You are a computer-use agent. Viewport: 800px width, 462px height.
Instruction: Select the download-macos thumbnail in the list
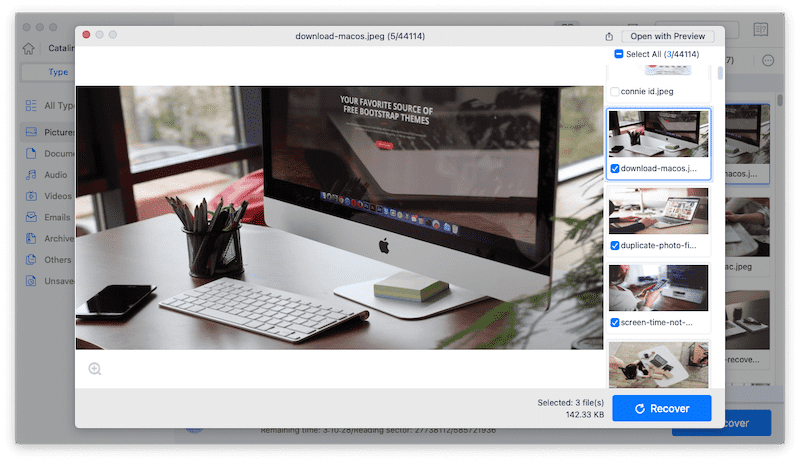(x=658, y=134)
